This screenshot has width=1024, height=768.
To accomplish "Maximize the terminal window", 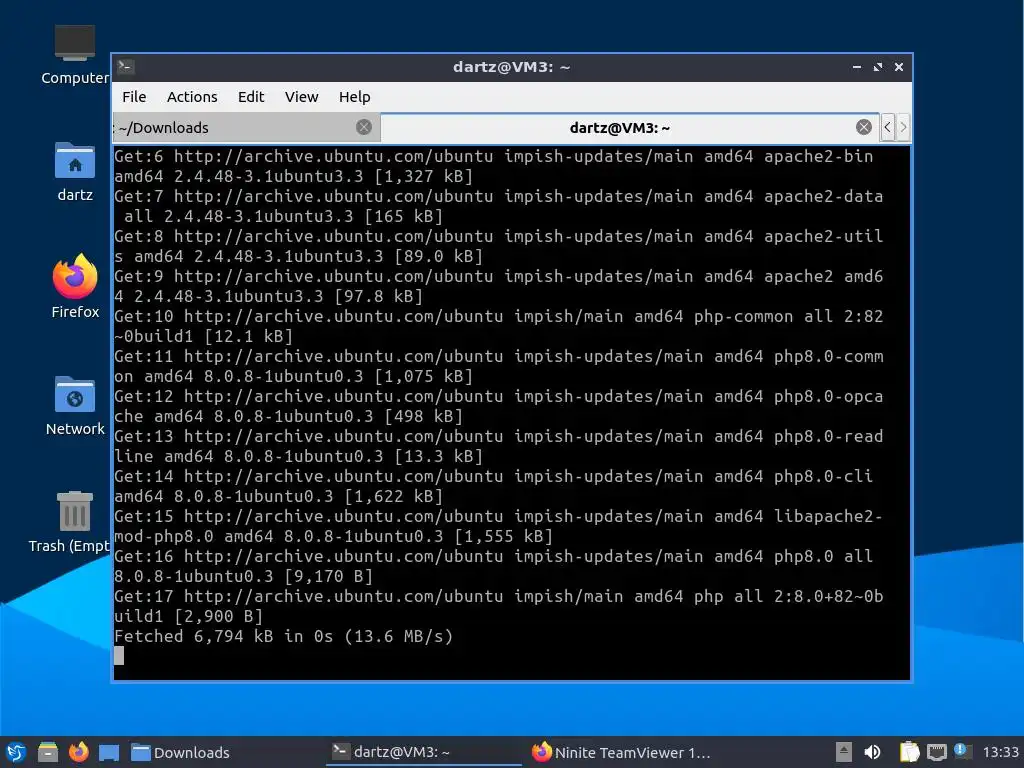I will 878,67.
